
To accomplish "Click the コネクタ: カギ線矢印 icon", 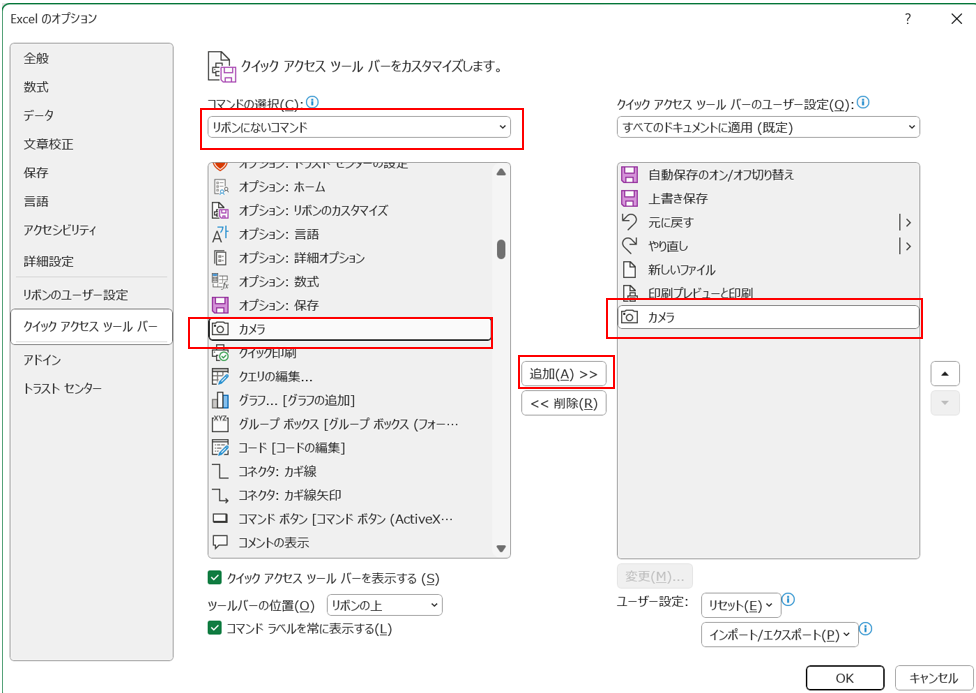I will pyautogui.click(x=220, y=495).
